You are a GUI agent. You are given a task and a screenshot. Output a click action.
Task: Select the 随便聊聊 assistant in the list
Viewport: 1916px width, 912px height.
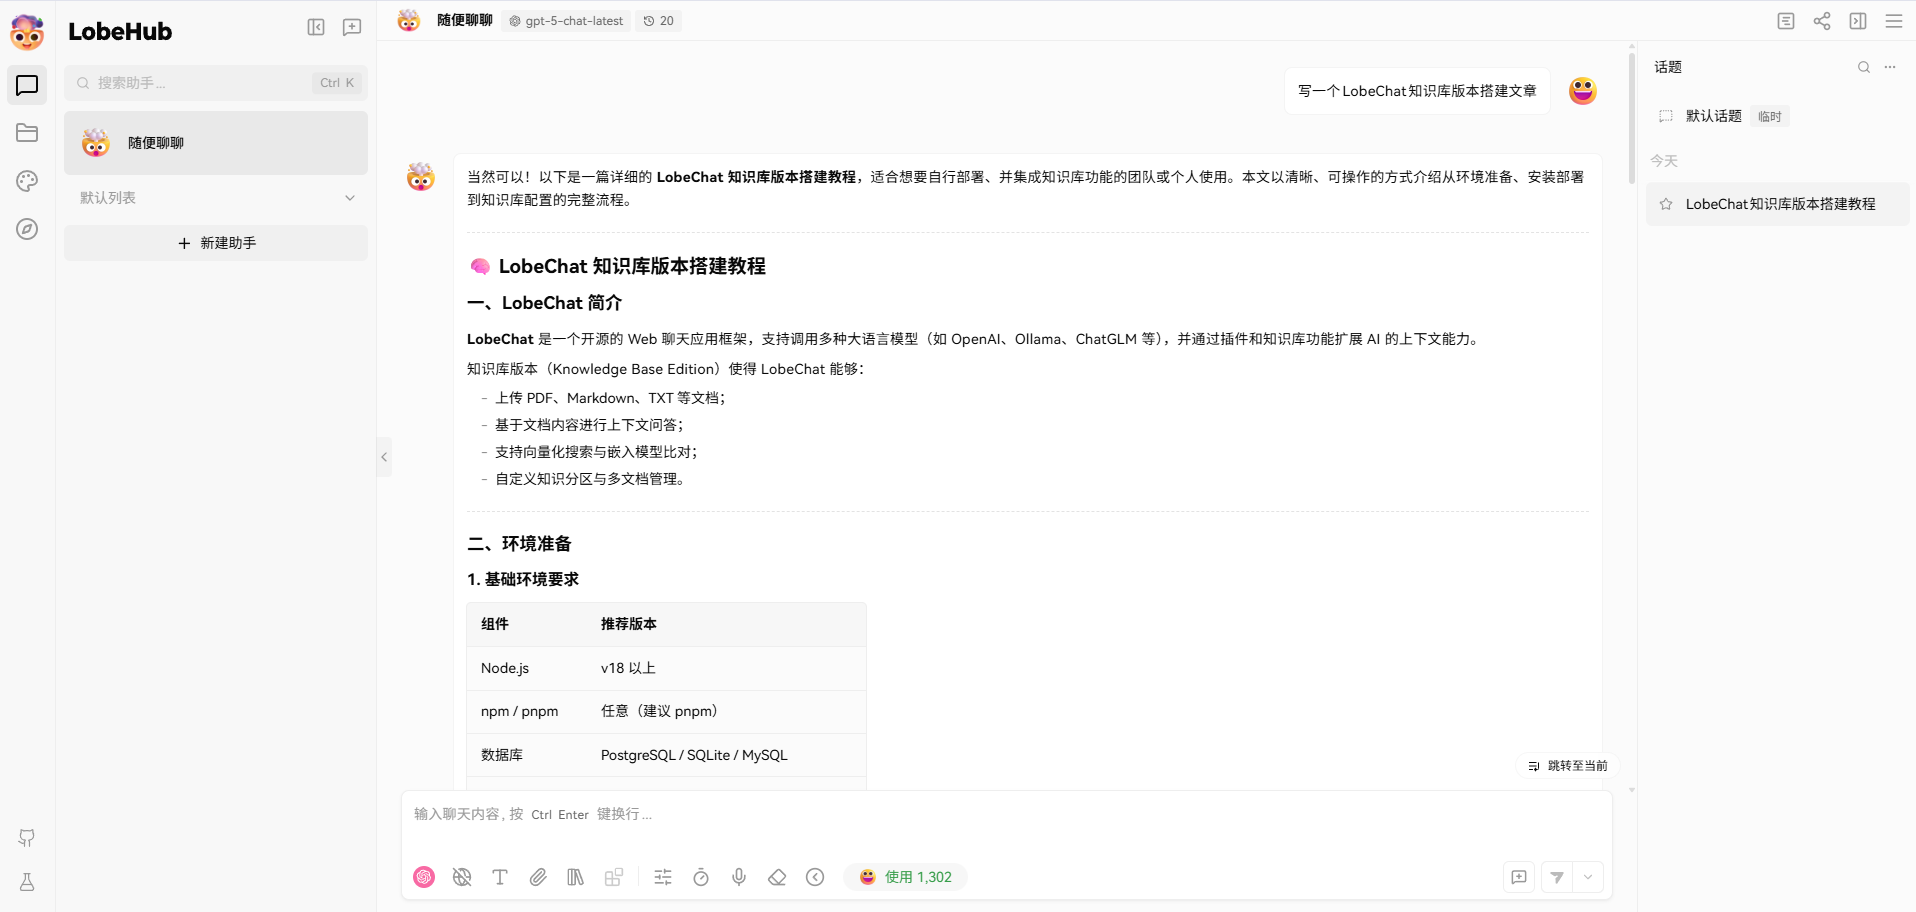click(216, 143)
